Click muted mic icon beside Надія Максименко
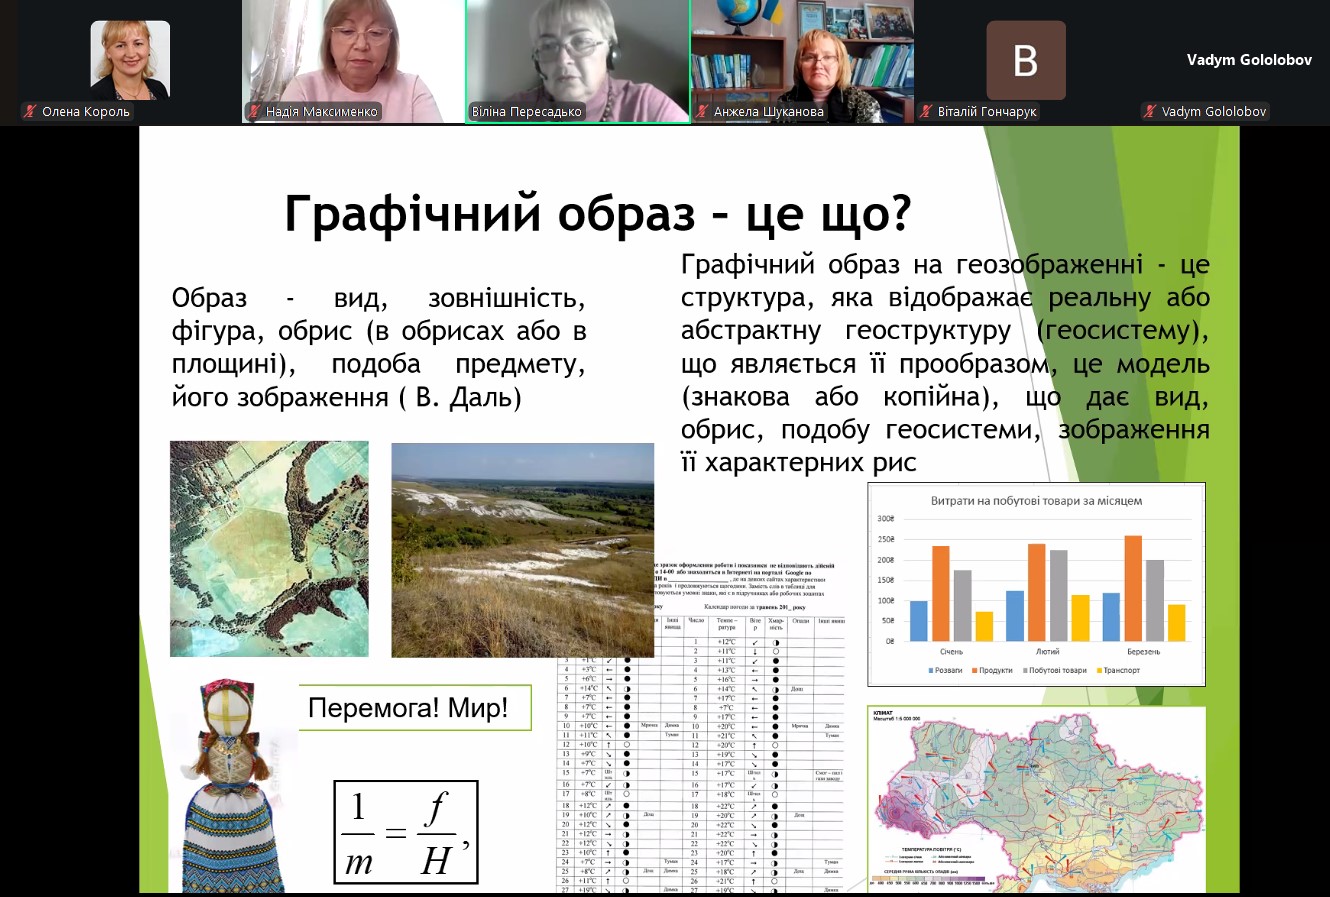The image size is (1330, 897). tap(255, 112)
